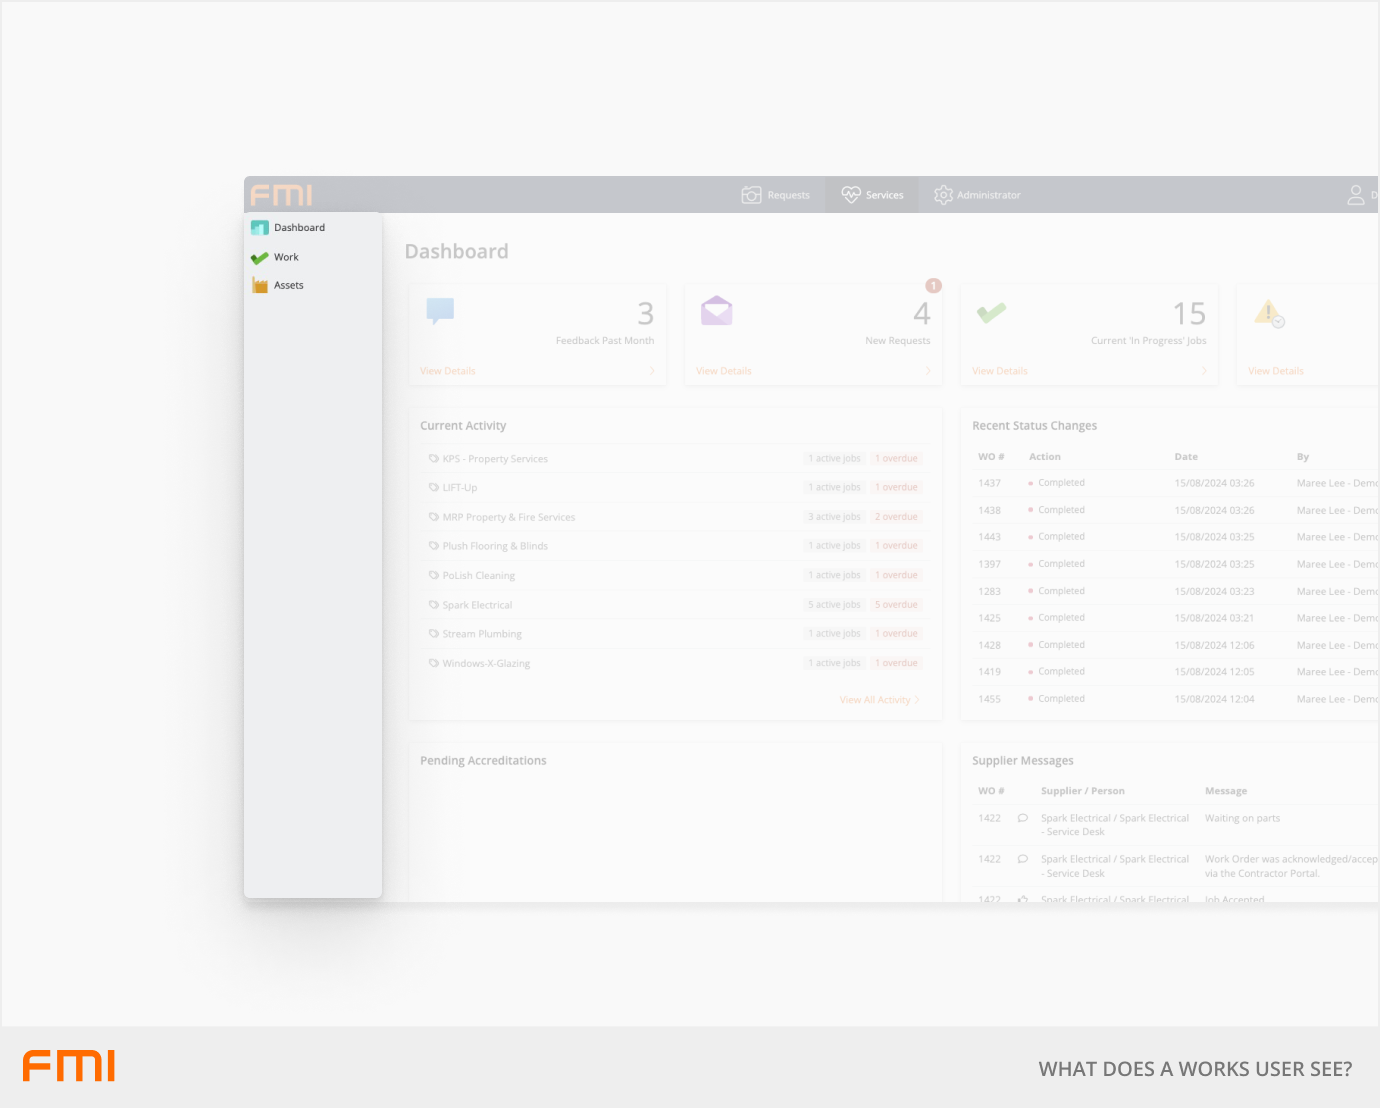Open the Administrator menu

pos(988,195)
